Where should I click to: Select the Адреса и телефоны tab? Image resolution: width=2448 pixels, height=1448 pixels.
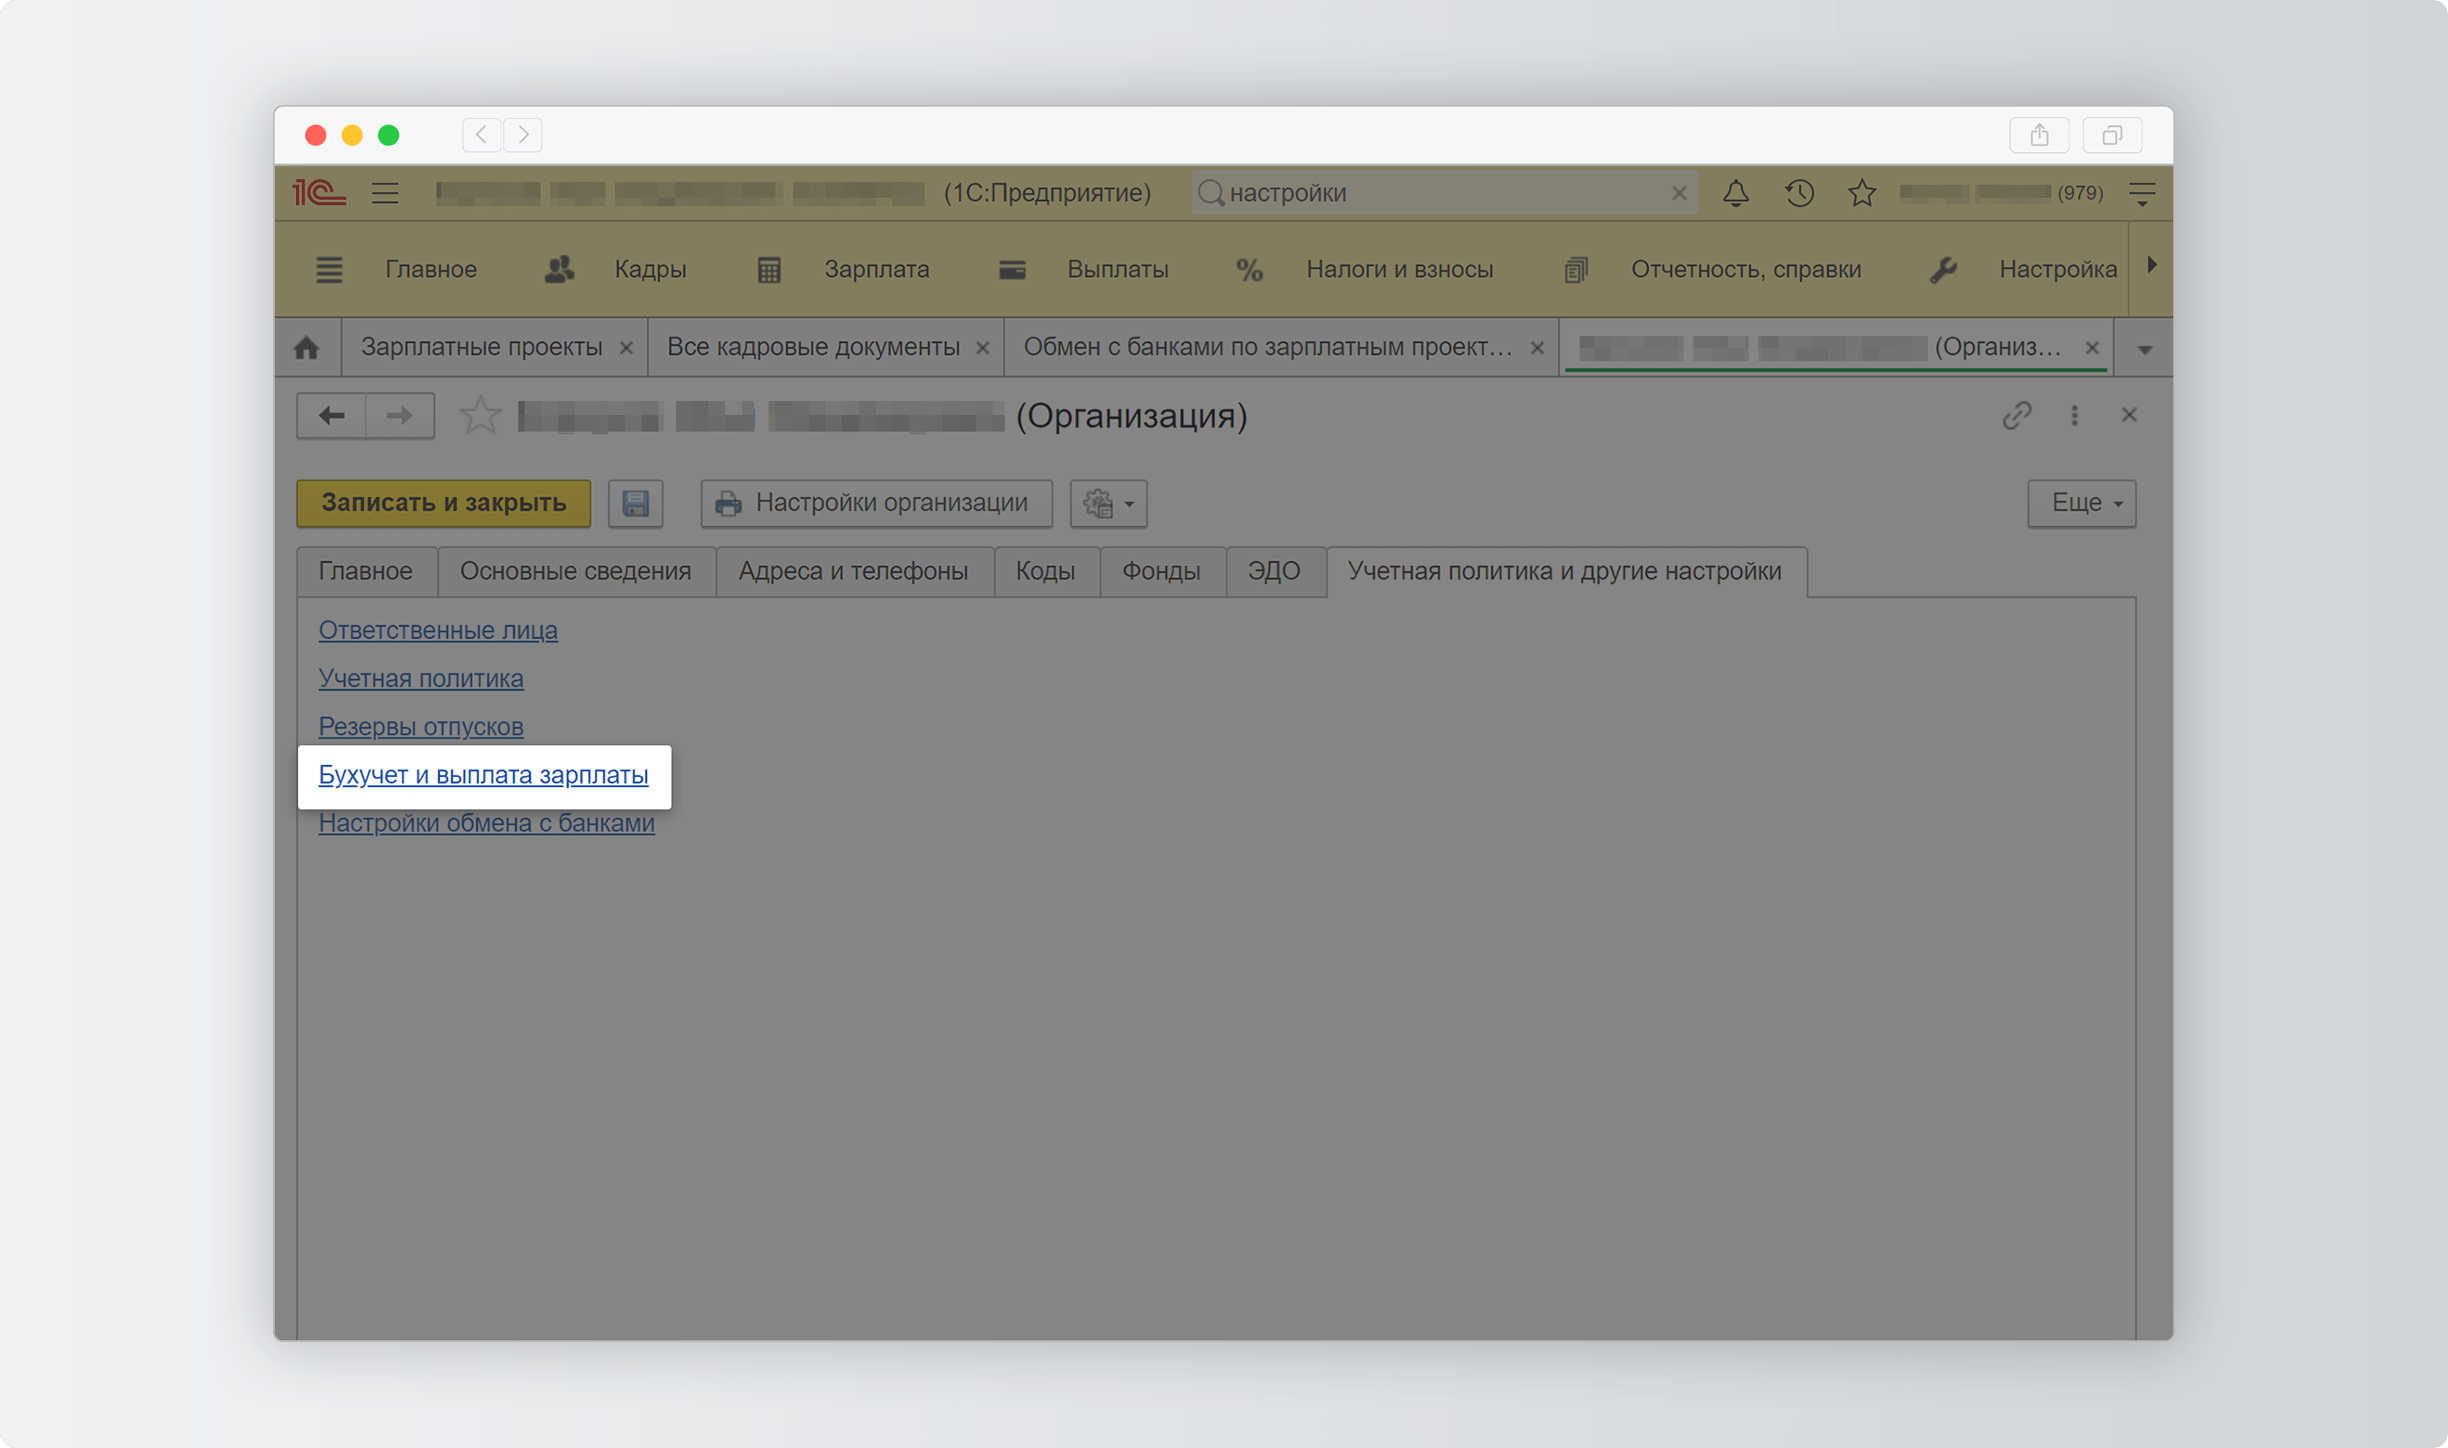tap(853, 571)
